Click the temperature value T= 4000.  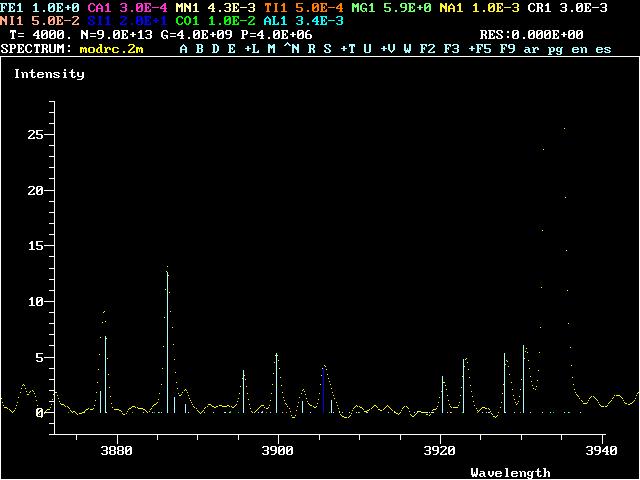point(40,35)
